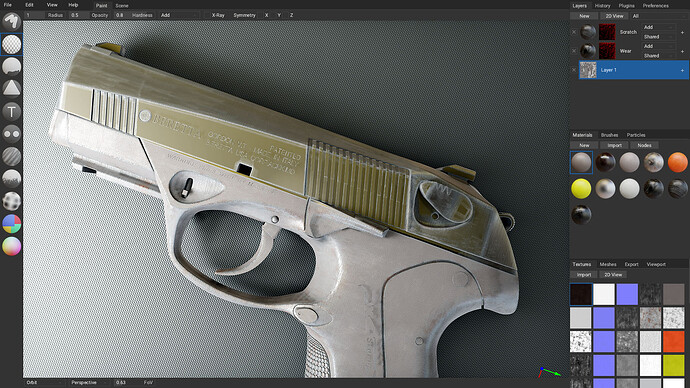This screenshot has width=690, height=388.
Task: Select the Text tool icon
Action: 11,111
